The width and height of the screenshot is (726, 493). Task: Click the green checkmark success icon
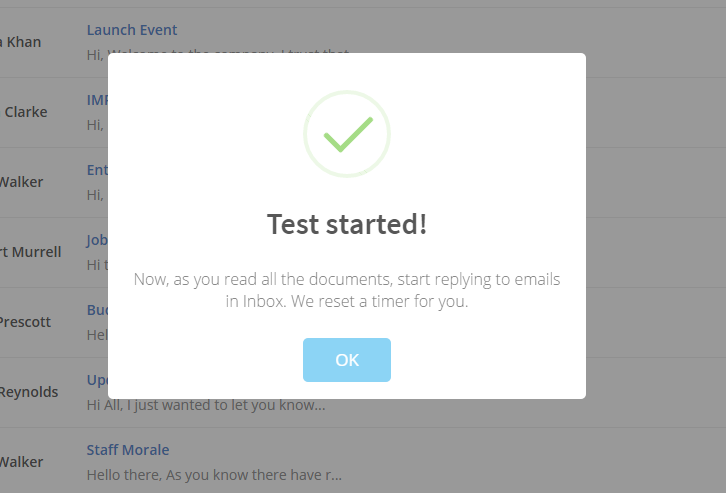[x=347, y=134]
